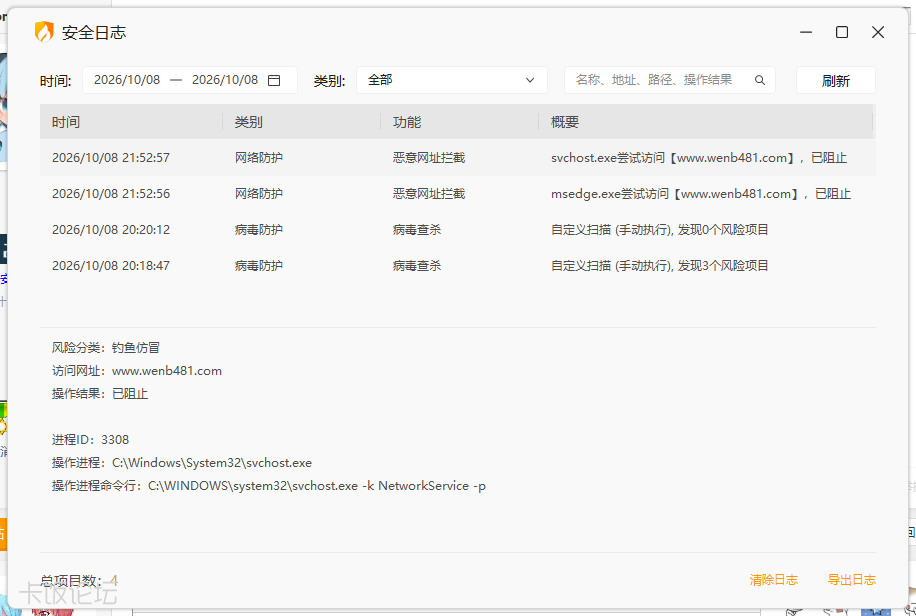Click the 进程ID: 3308 detail line

pos(91,439)
